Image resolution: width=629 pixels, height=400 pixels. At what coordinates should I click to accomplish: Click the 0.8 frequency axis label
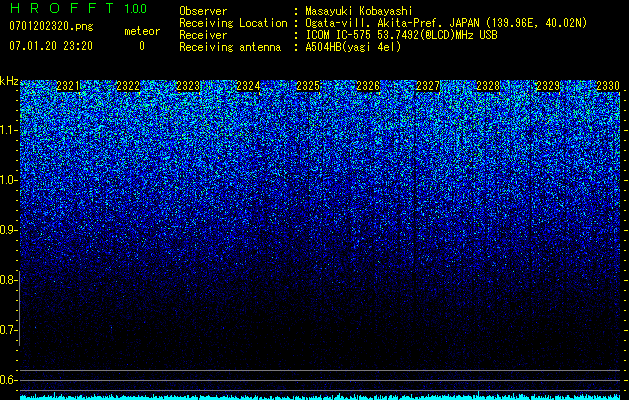8,280
